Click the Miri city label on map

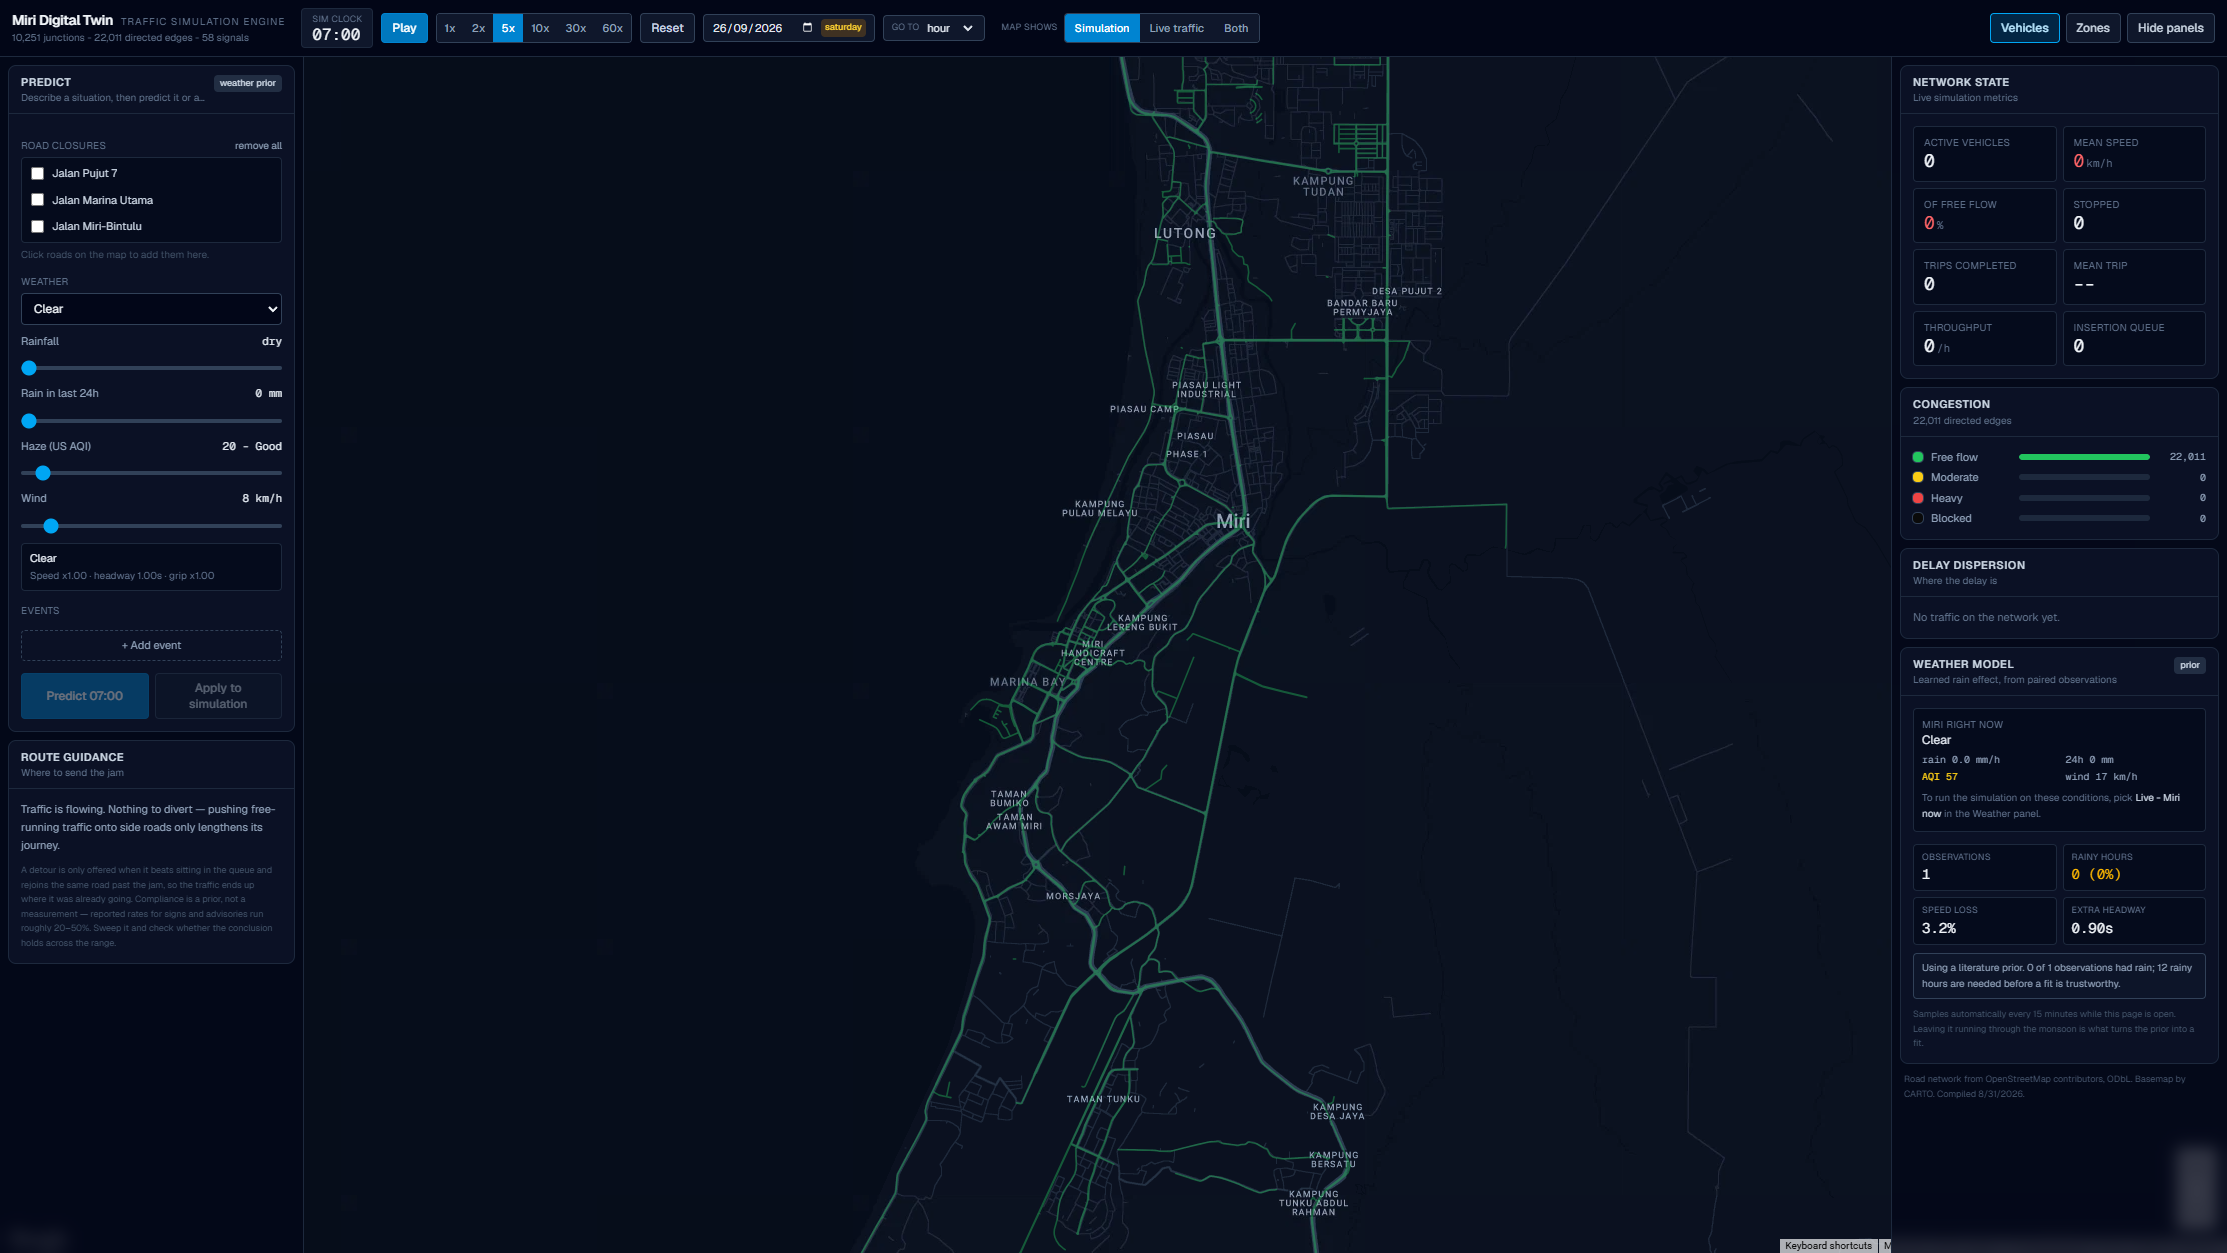coord(1233,521)
